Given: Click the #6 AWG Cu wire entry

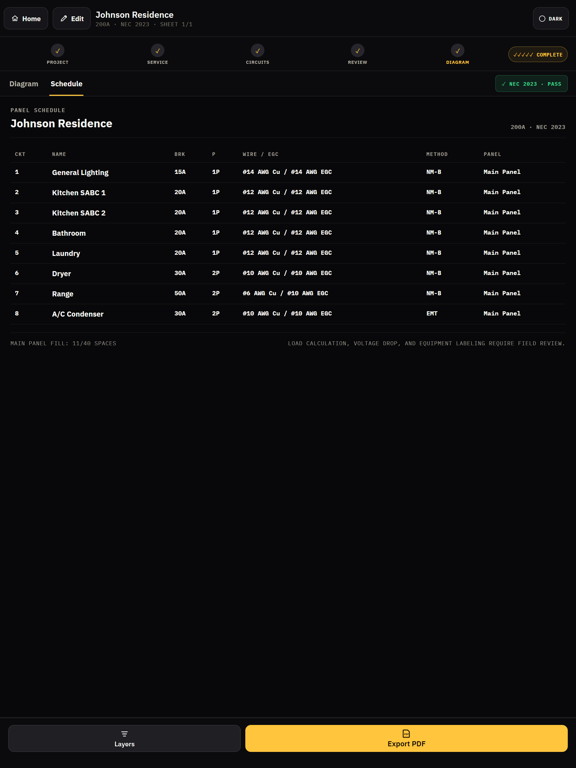Looking at the screenshot, I should [285, 293].
